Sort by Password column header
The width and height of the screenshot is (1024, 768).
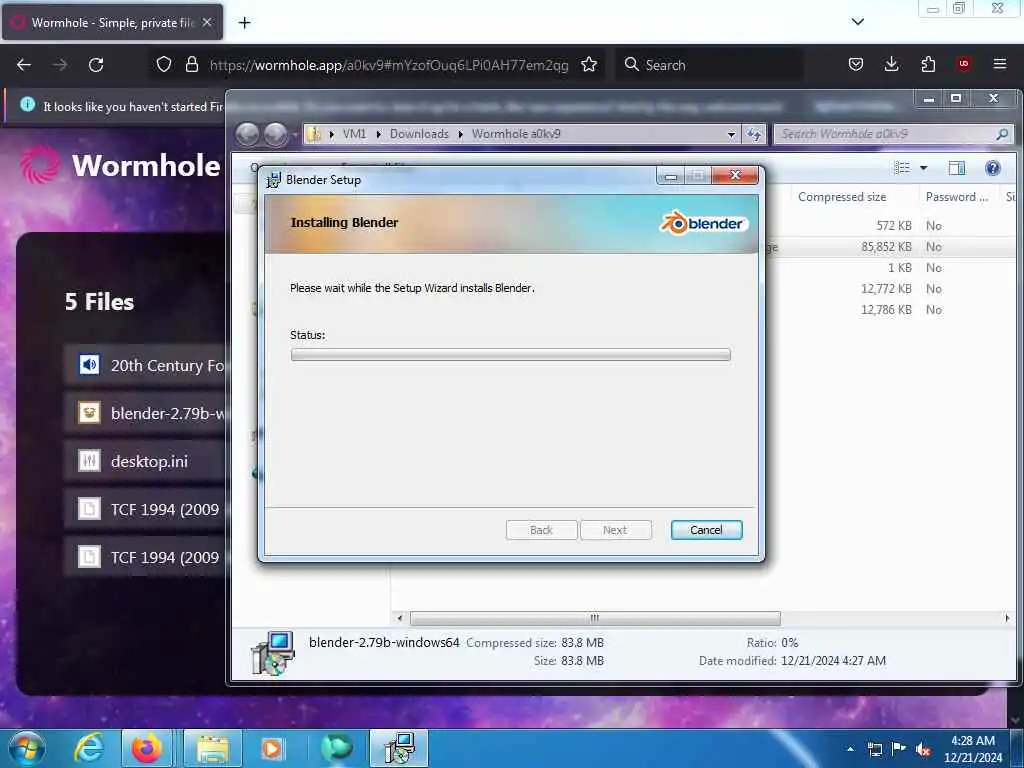coord(957,197)
